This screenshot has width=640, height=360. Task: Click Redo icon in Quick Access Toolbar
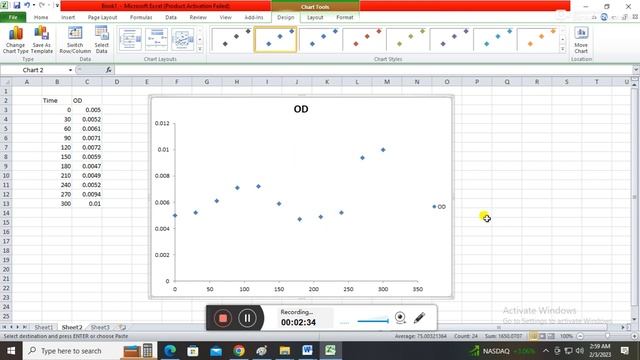pyautogui.click(x=42, y=5)
